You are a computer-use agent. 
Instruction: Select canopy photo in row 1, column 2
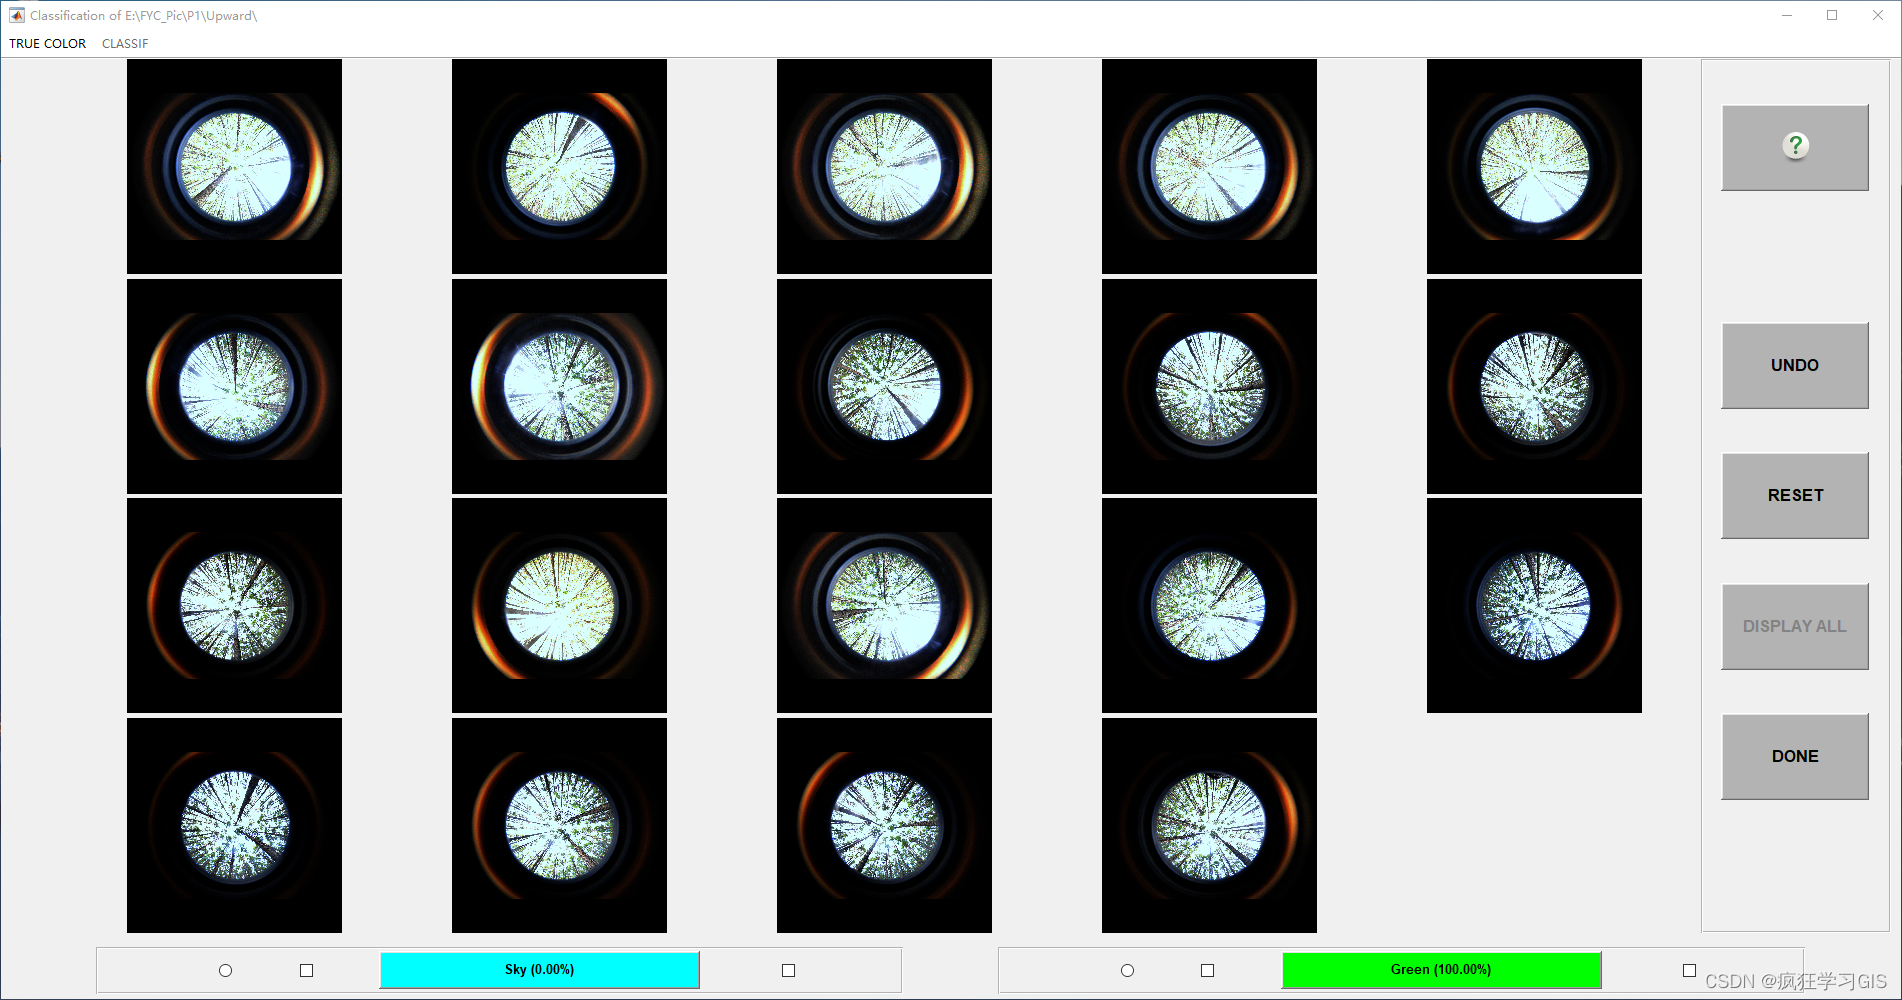point(559,166)
